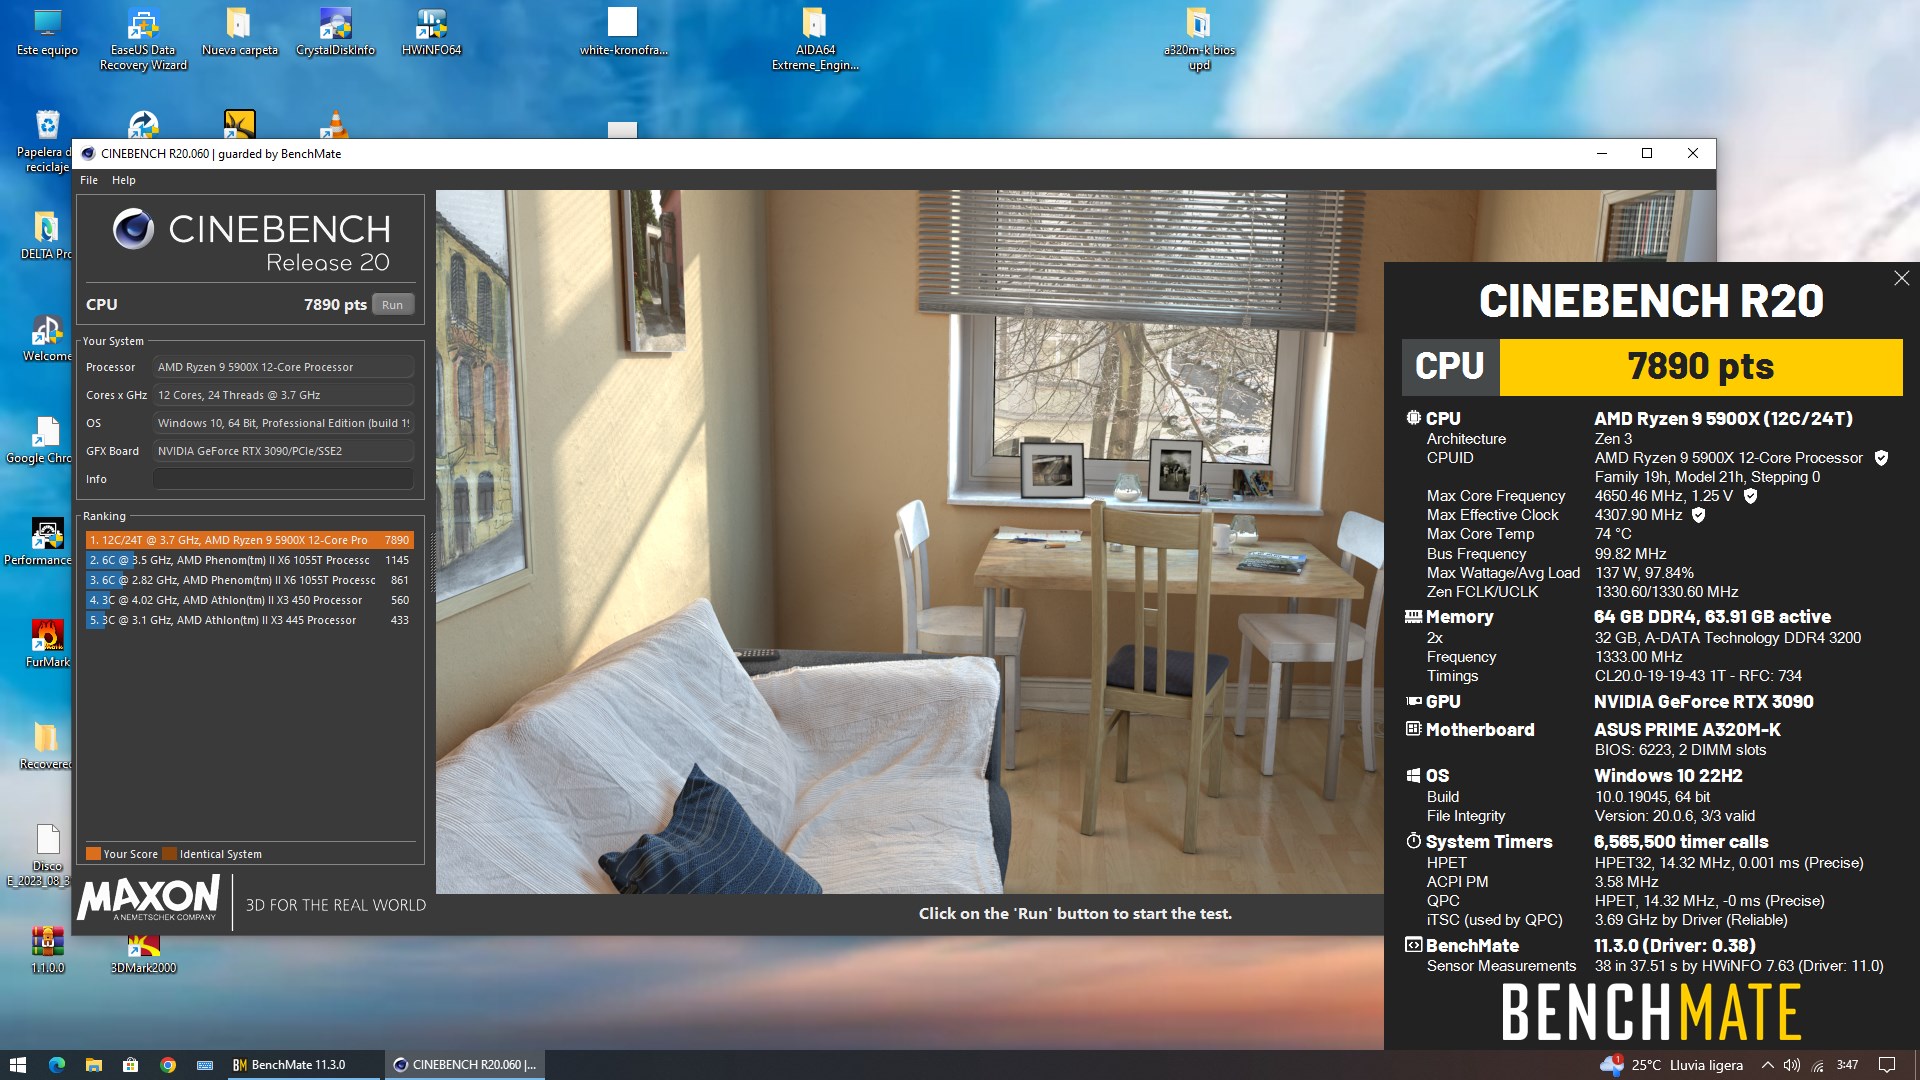The width and height of the screenshot is (1920, 1080).
Task: Open weather widget 25°C Lluvia ligera
Action: [x=1671, y=1065]
